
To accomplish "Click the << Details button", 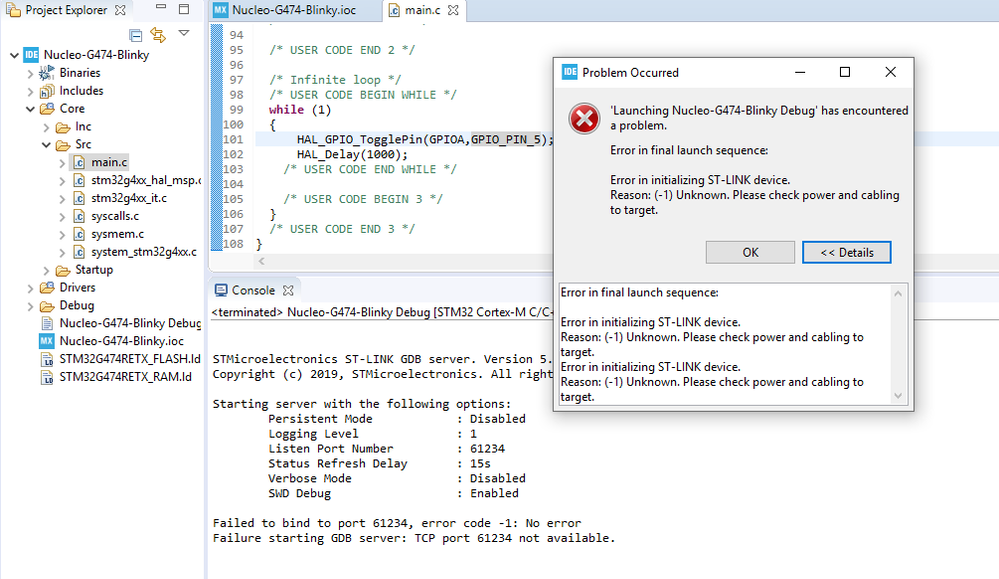I will (846, 252).
